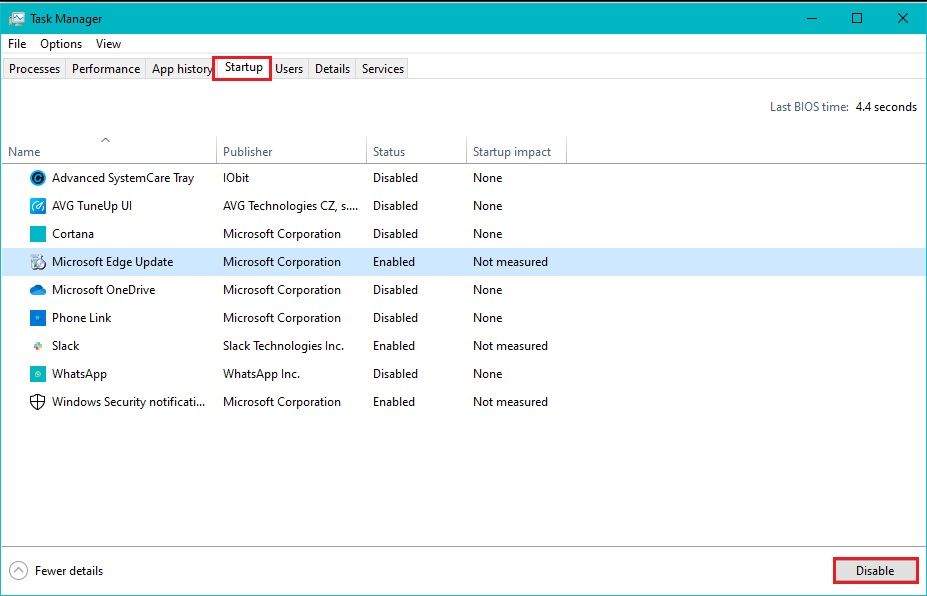This screenshot has width=927, height=596.
Task: Click the Startup impact column header
Action: click(x=514, y=150)
